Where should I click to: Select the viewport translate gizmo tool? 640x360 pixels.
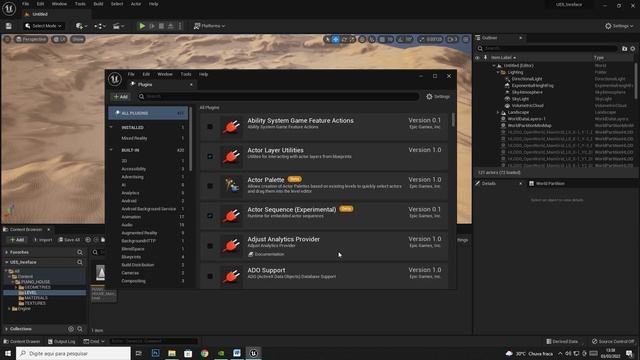pos(336,39)
